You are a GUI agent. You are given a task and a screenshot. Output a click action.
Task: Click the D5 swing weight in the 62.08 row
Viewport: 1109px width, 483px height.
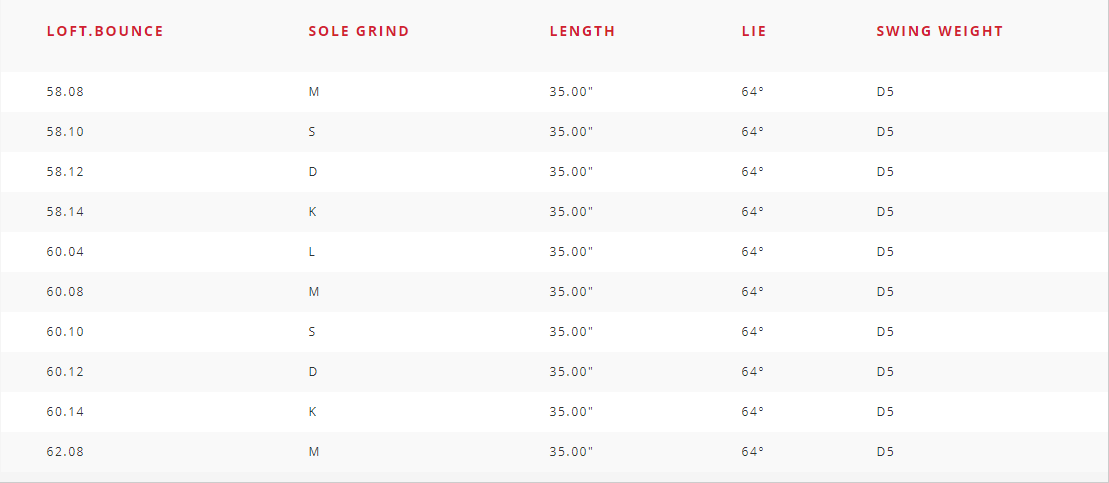[x=885, y=451]
